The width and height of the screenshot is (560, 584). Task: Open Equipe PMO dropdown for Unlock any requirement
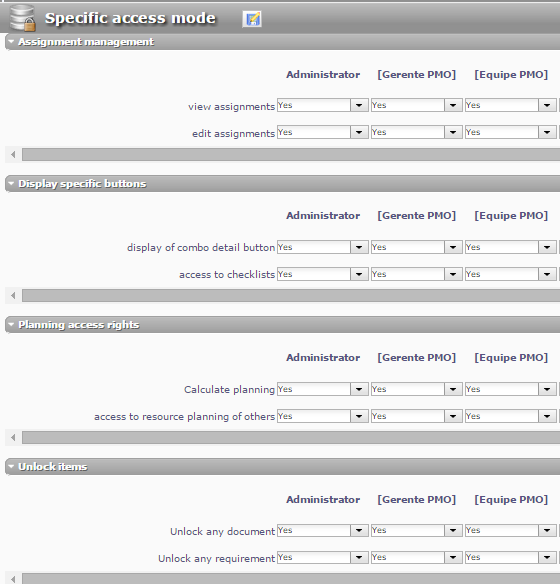click(547, 558)
